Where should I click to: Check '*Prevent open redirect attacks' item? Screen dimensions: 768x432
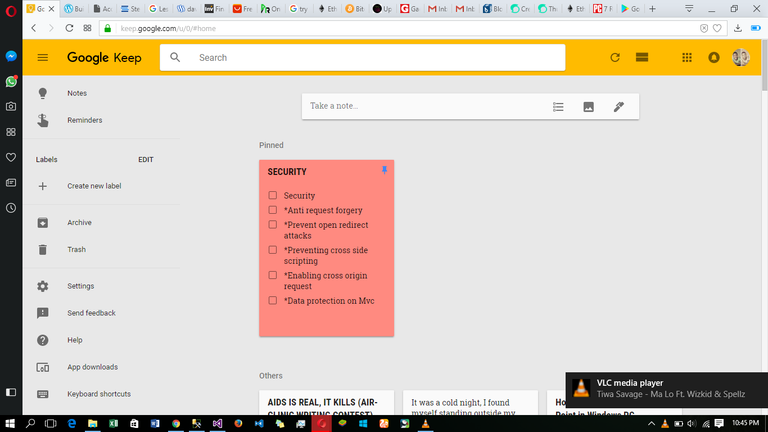pos(273,225)
